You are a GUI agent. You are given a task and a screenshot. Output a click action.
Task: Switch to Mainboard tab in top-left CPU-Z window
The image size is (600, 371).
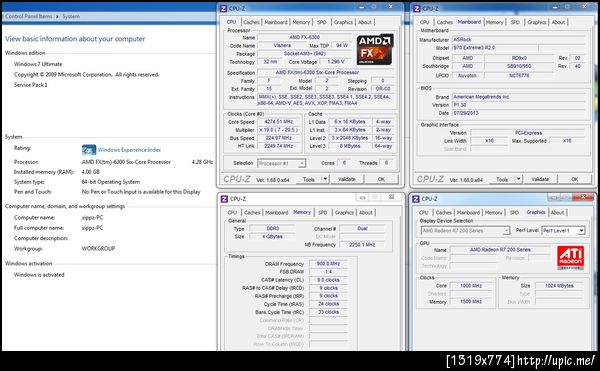point(276,22)
